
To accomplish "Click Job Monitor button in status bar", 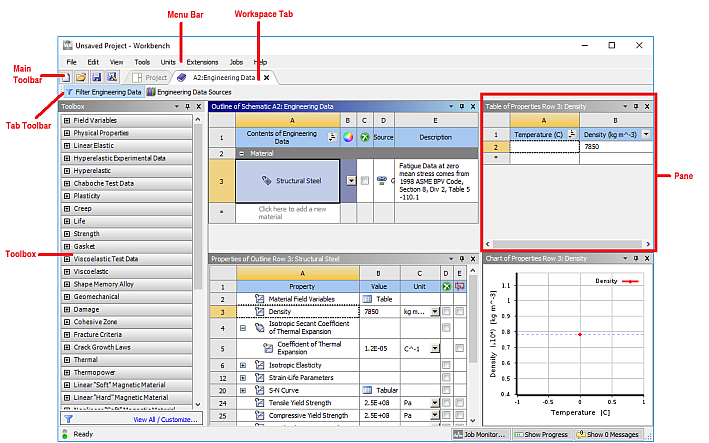I will point(481,434).
